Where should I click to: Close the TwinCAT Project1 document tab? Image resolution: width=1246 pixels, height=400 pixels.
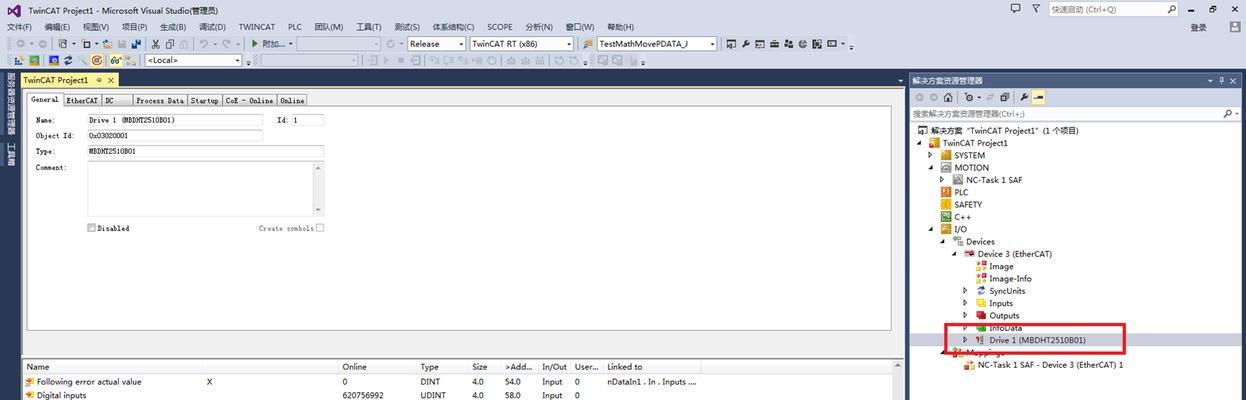pos(111,80)
